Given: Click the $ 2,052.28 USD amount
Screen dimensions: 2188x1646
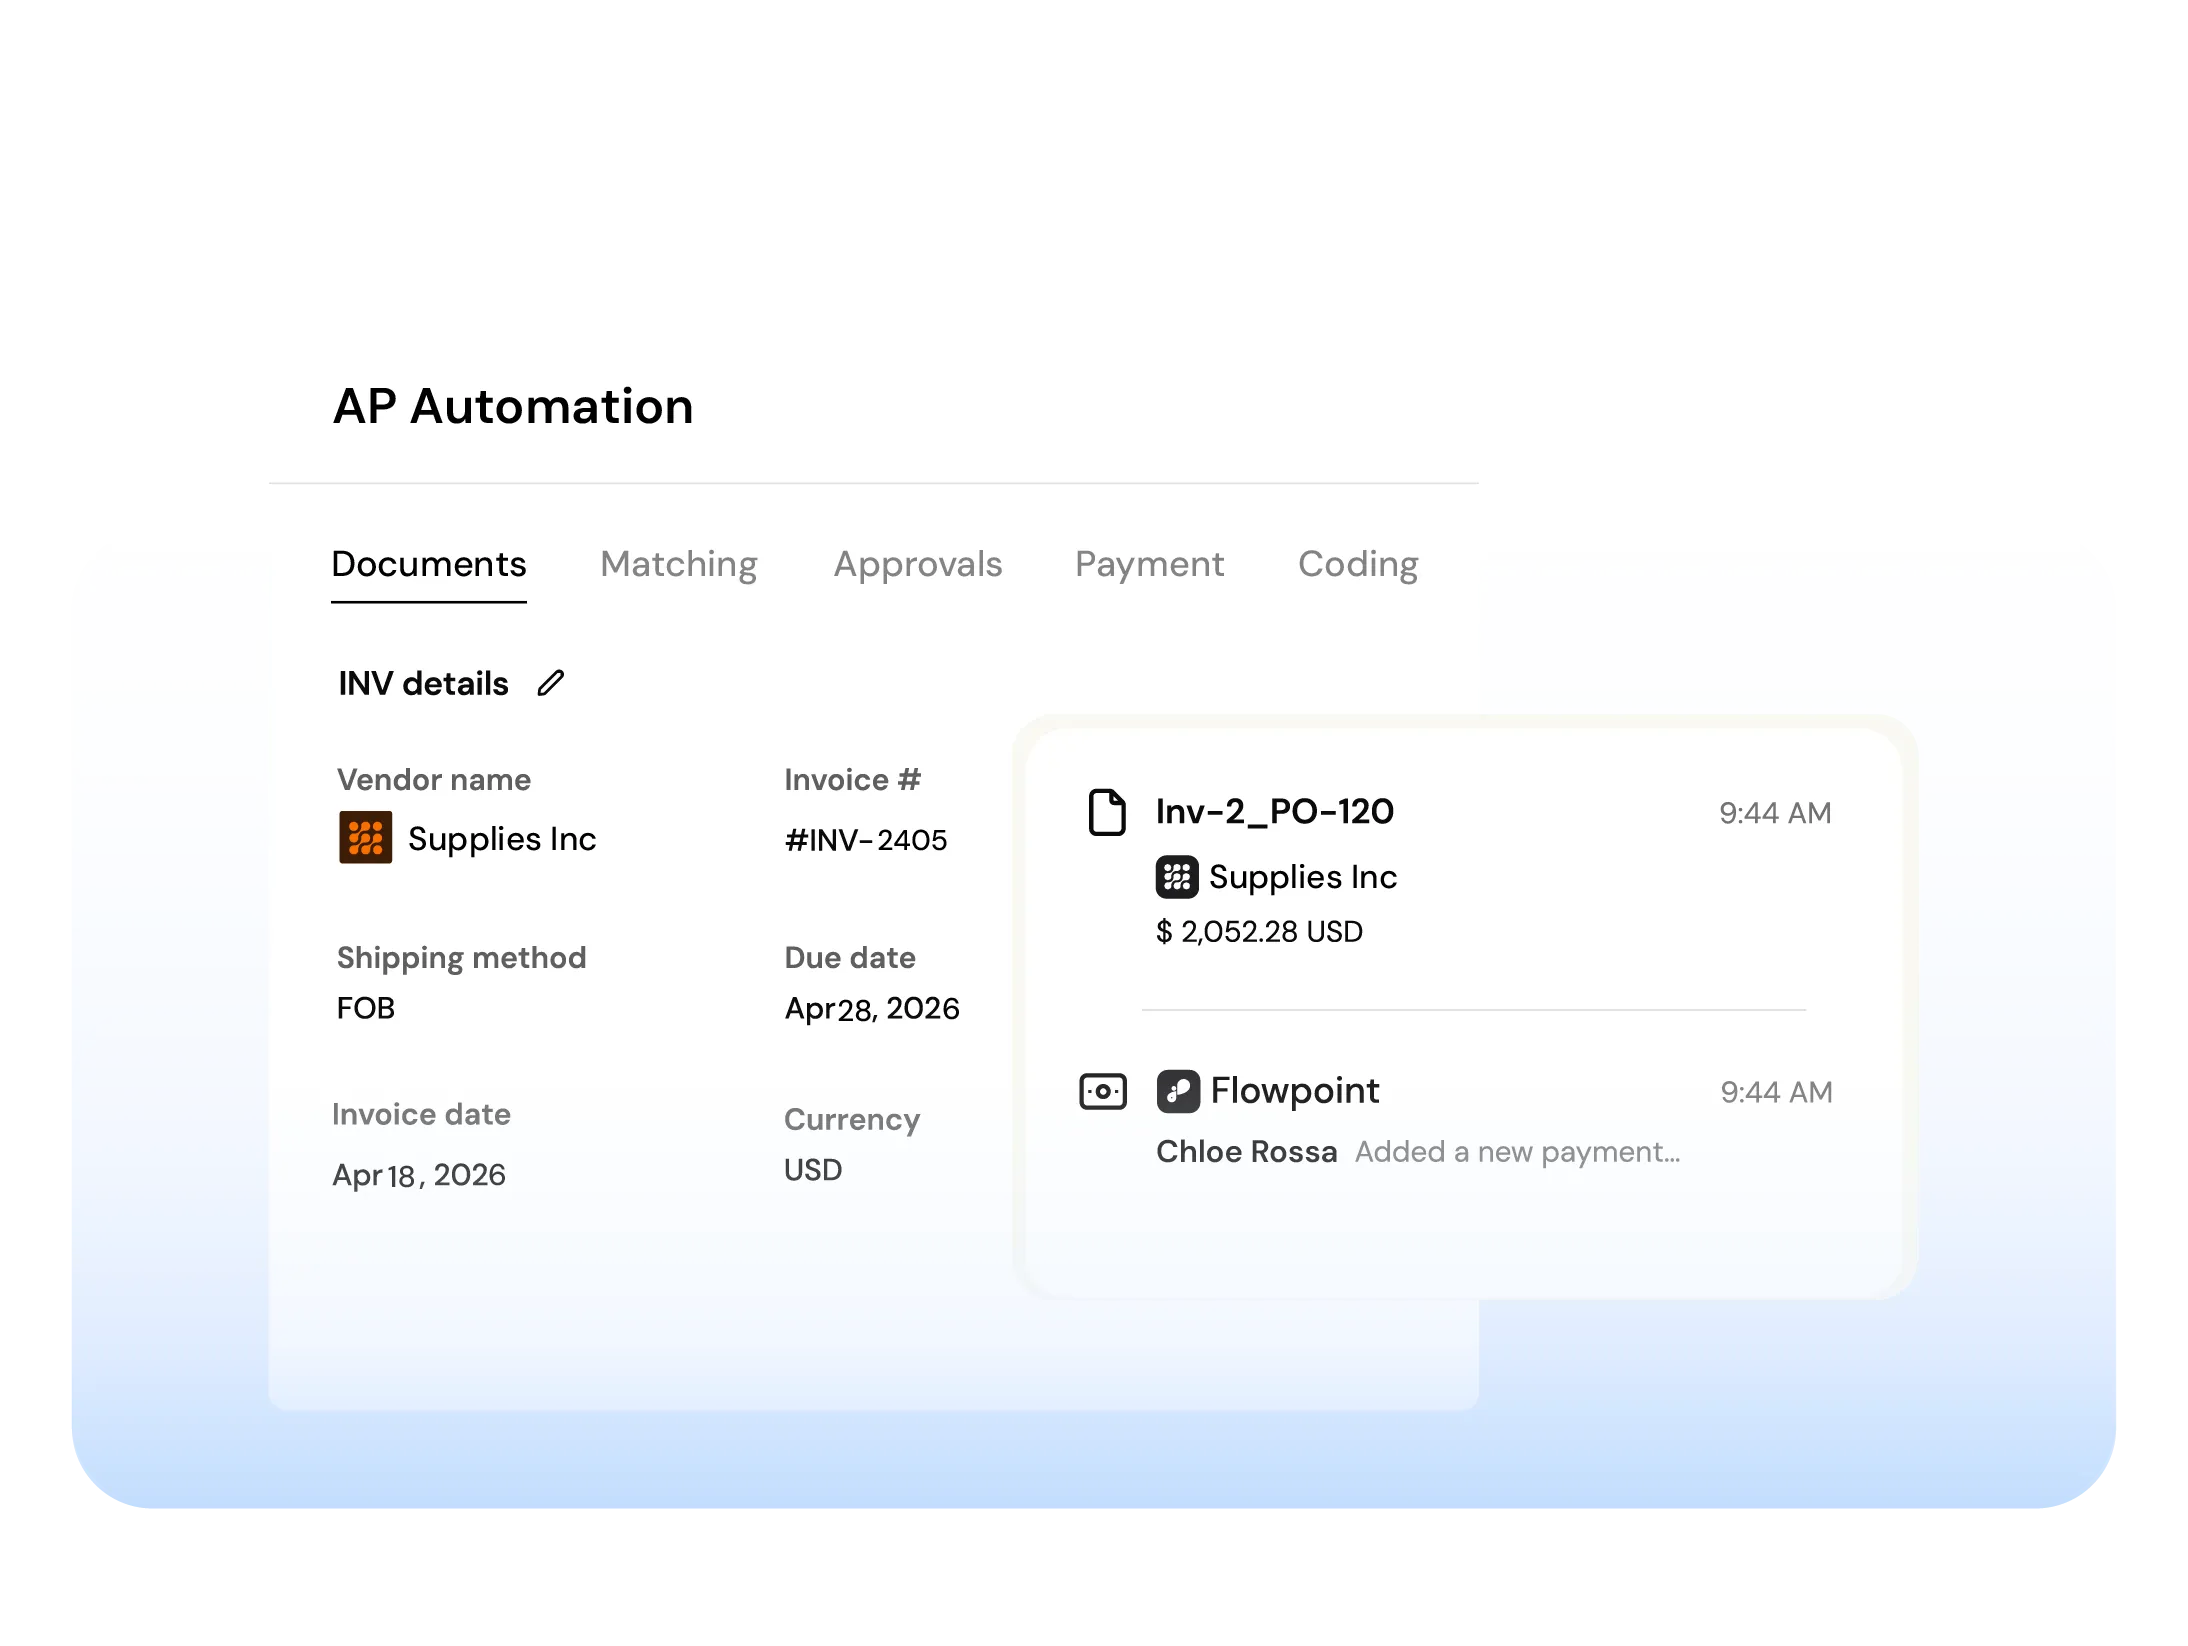Looking at the screenshot, I should [1259, 932].
